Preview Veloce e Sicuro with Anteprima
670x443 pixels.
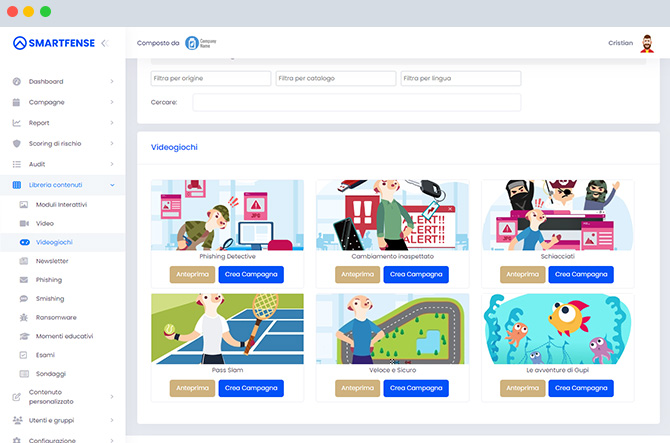click(x=357, y=388)
